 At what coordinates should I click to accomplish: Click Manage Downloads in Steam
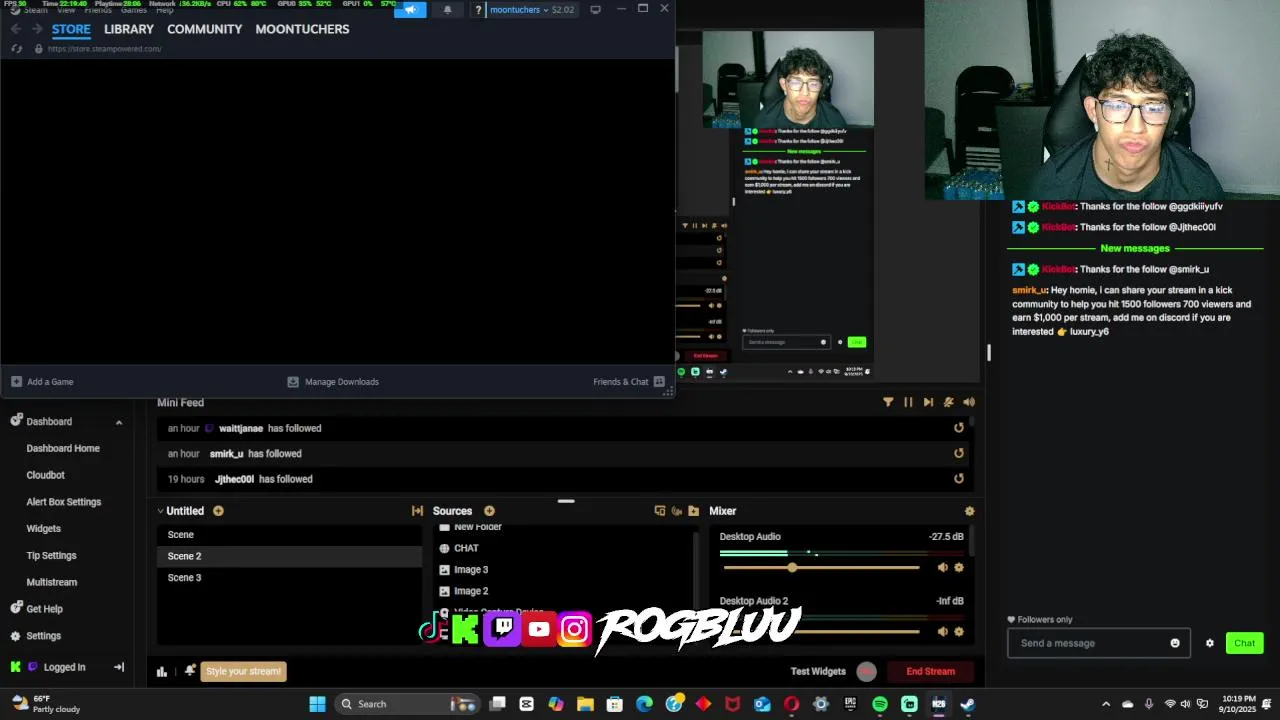[333, 382]
